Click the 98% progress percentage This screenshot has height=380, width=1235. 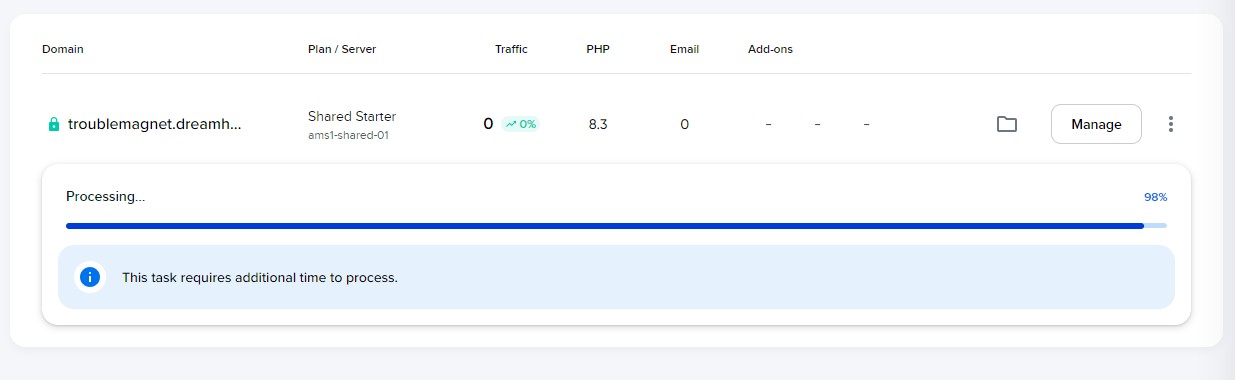(1155, 197)
